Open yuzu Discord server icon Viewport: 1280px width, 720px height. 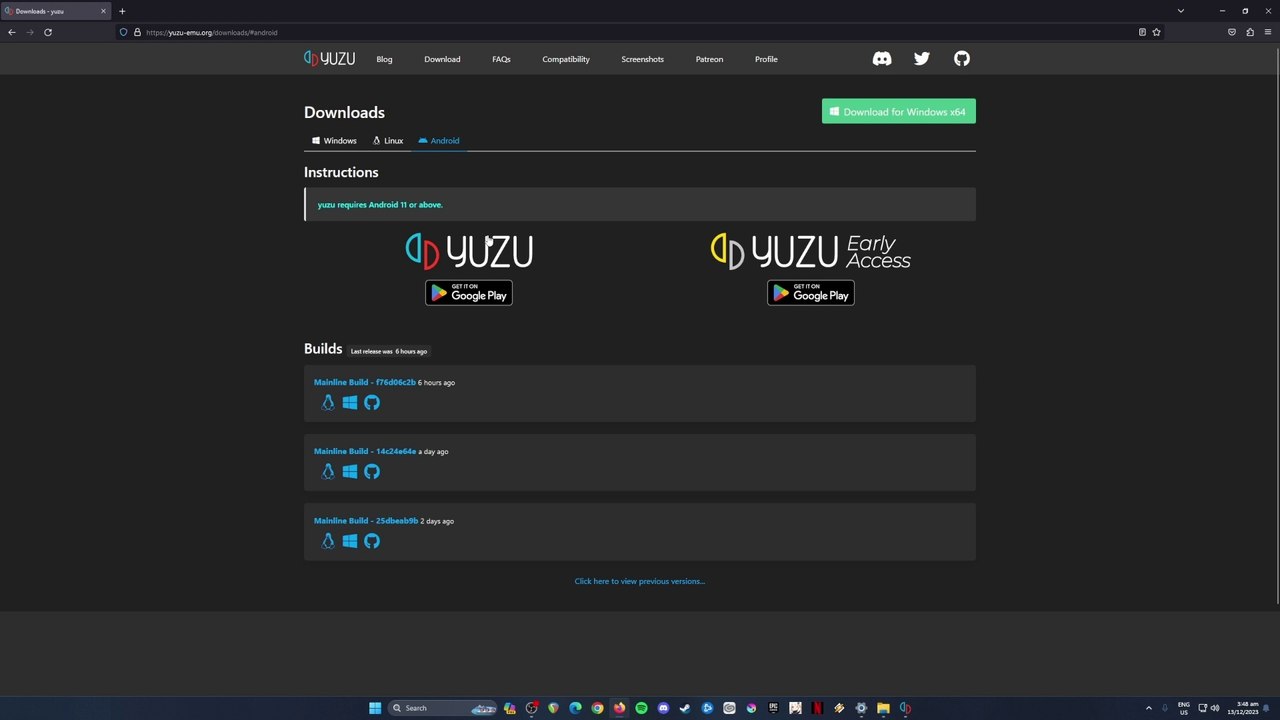(x=882, y=59)
